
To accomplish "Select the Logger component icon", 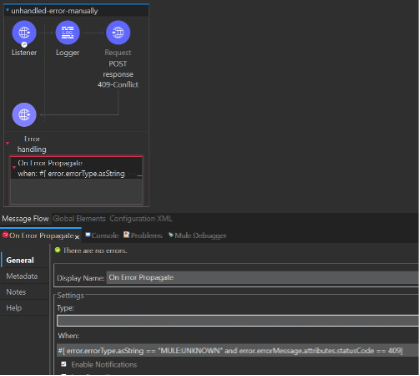I will click(x=68, y=33).
